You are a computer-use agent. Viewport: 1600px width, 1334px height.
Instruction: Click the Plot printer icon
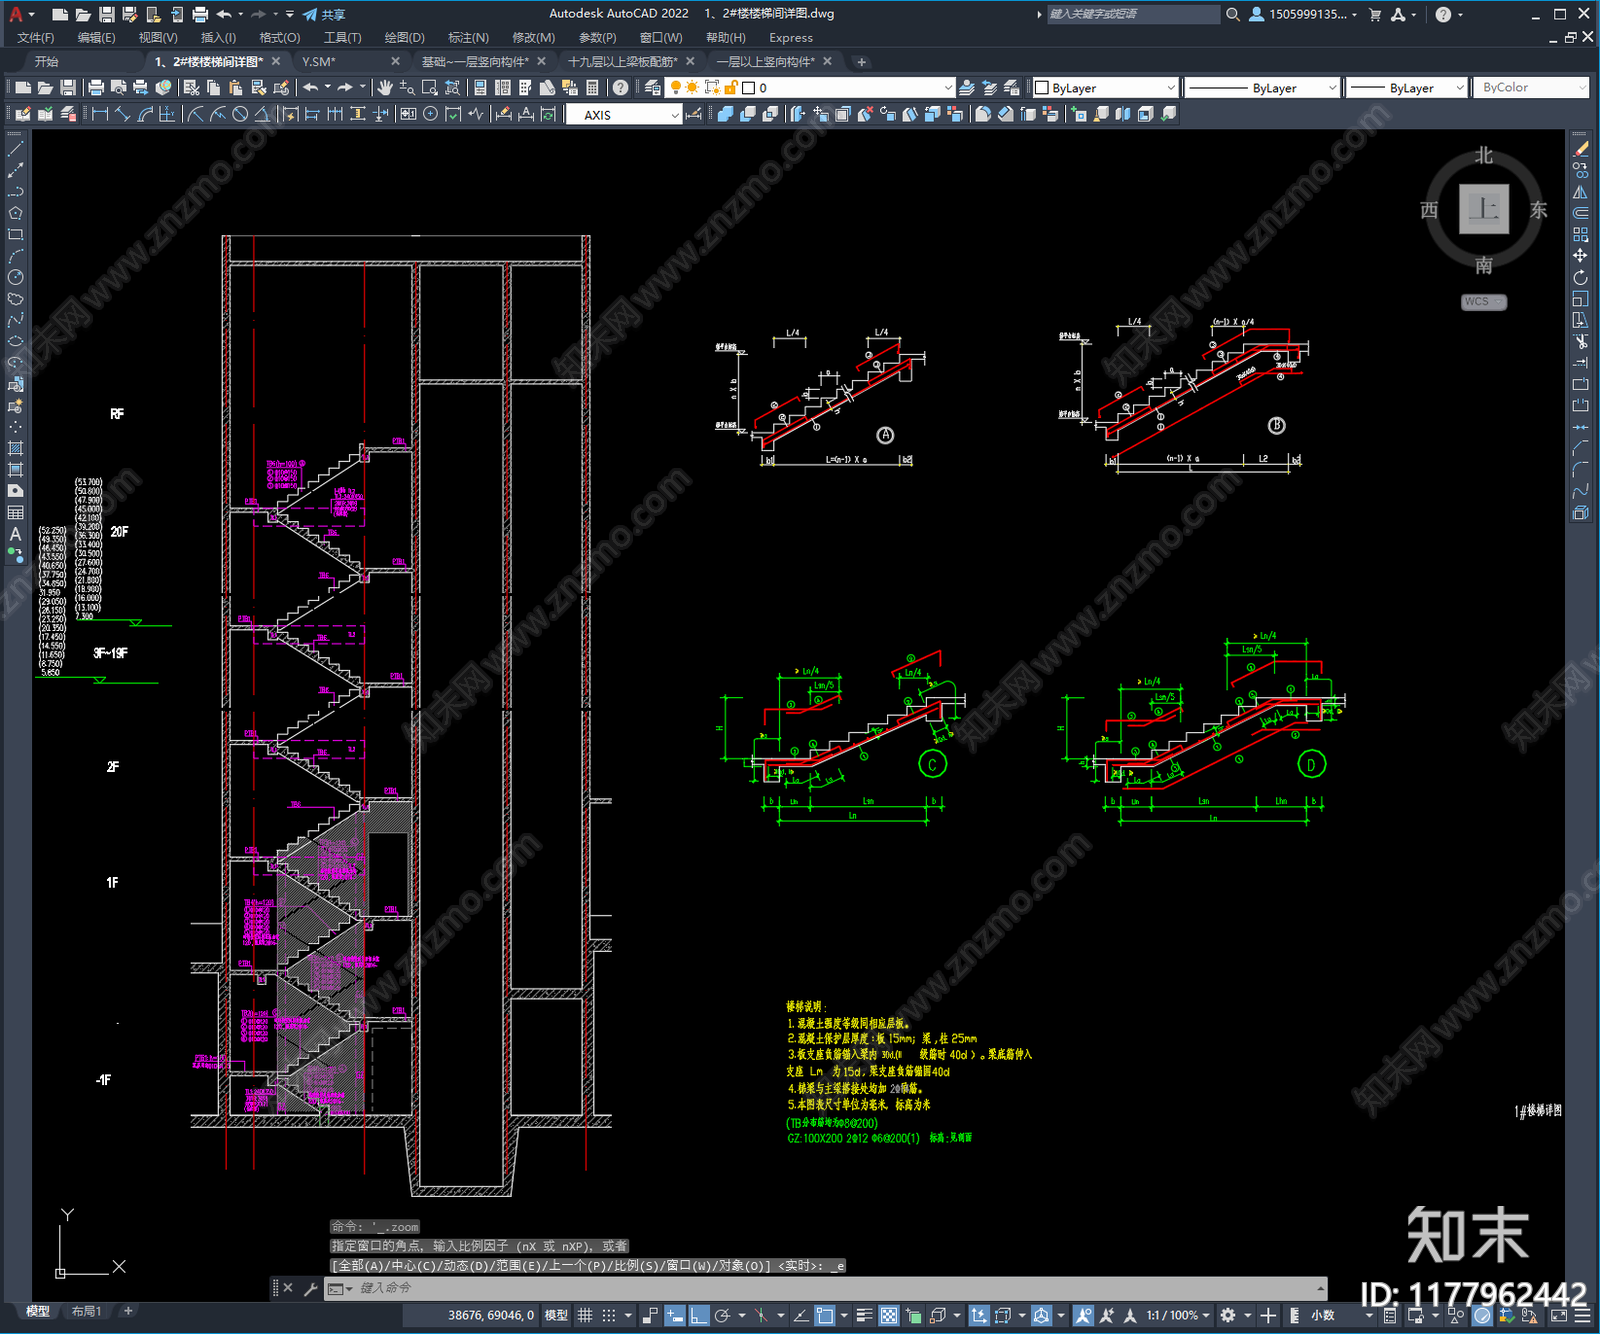(96, 88)
